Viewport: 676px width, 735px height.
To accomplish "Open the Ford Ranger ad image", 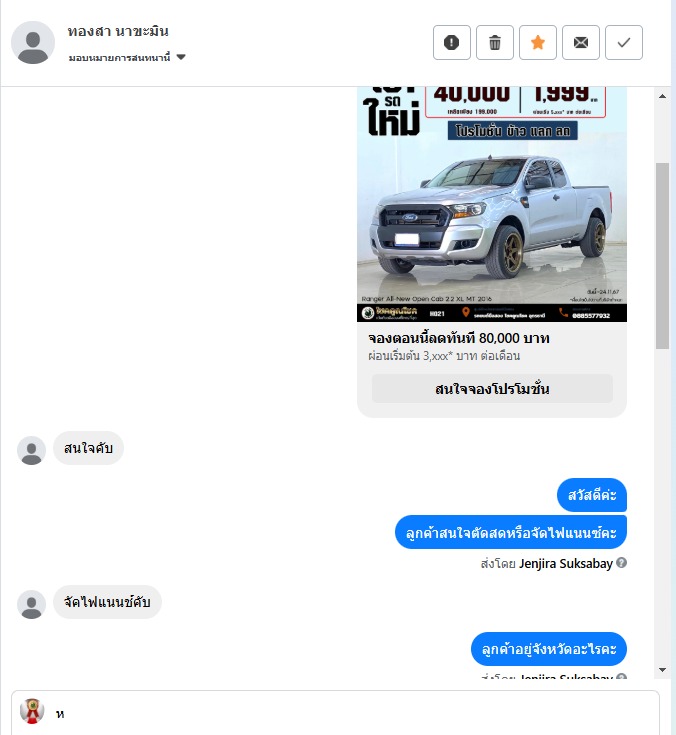I will 492,204.
